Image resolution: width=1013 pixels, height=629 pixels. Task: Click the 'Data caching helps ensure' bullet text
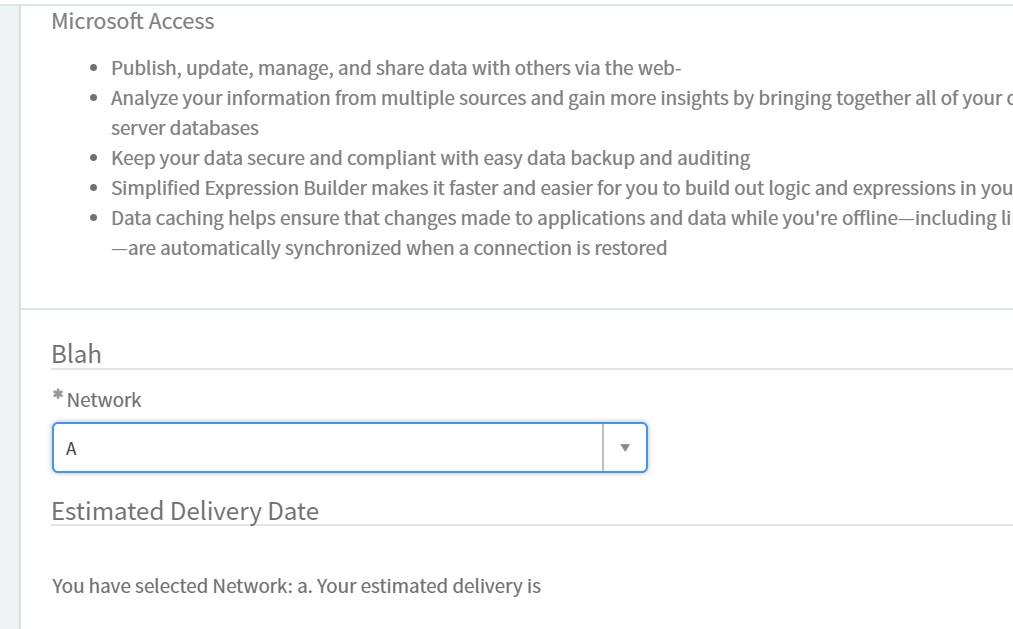click(560, 218)
